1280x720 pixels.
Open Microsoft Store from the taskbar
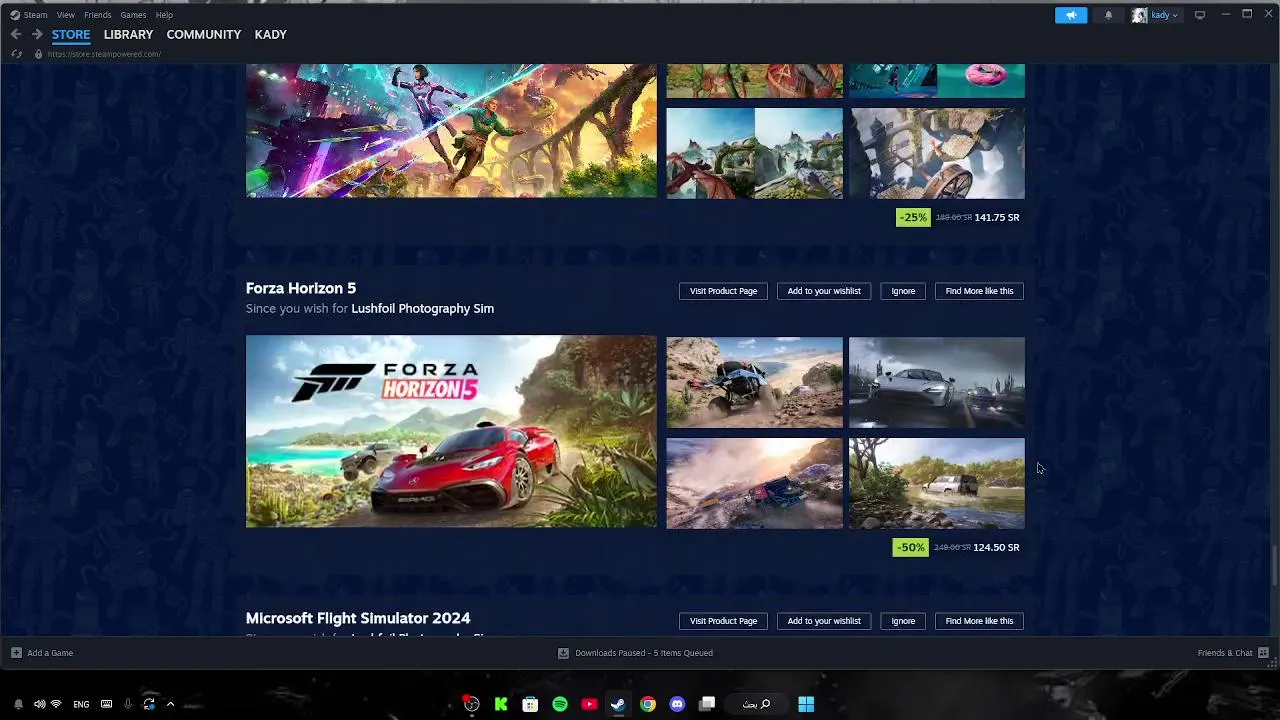point(530,704)
